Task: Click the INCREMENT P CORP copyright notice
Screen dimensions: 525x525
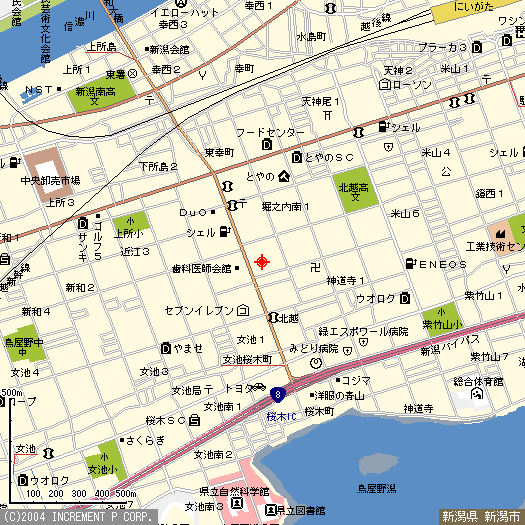Action: click(x=78, y=517)
